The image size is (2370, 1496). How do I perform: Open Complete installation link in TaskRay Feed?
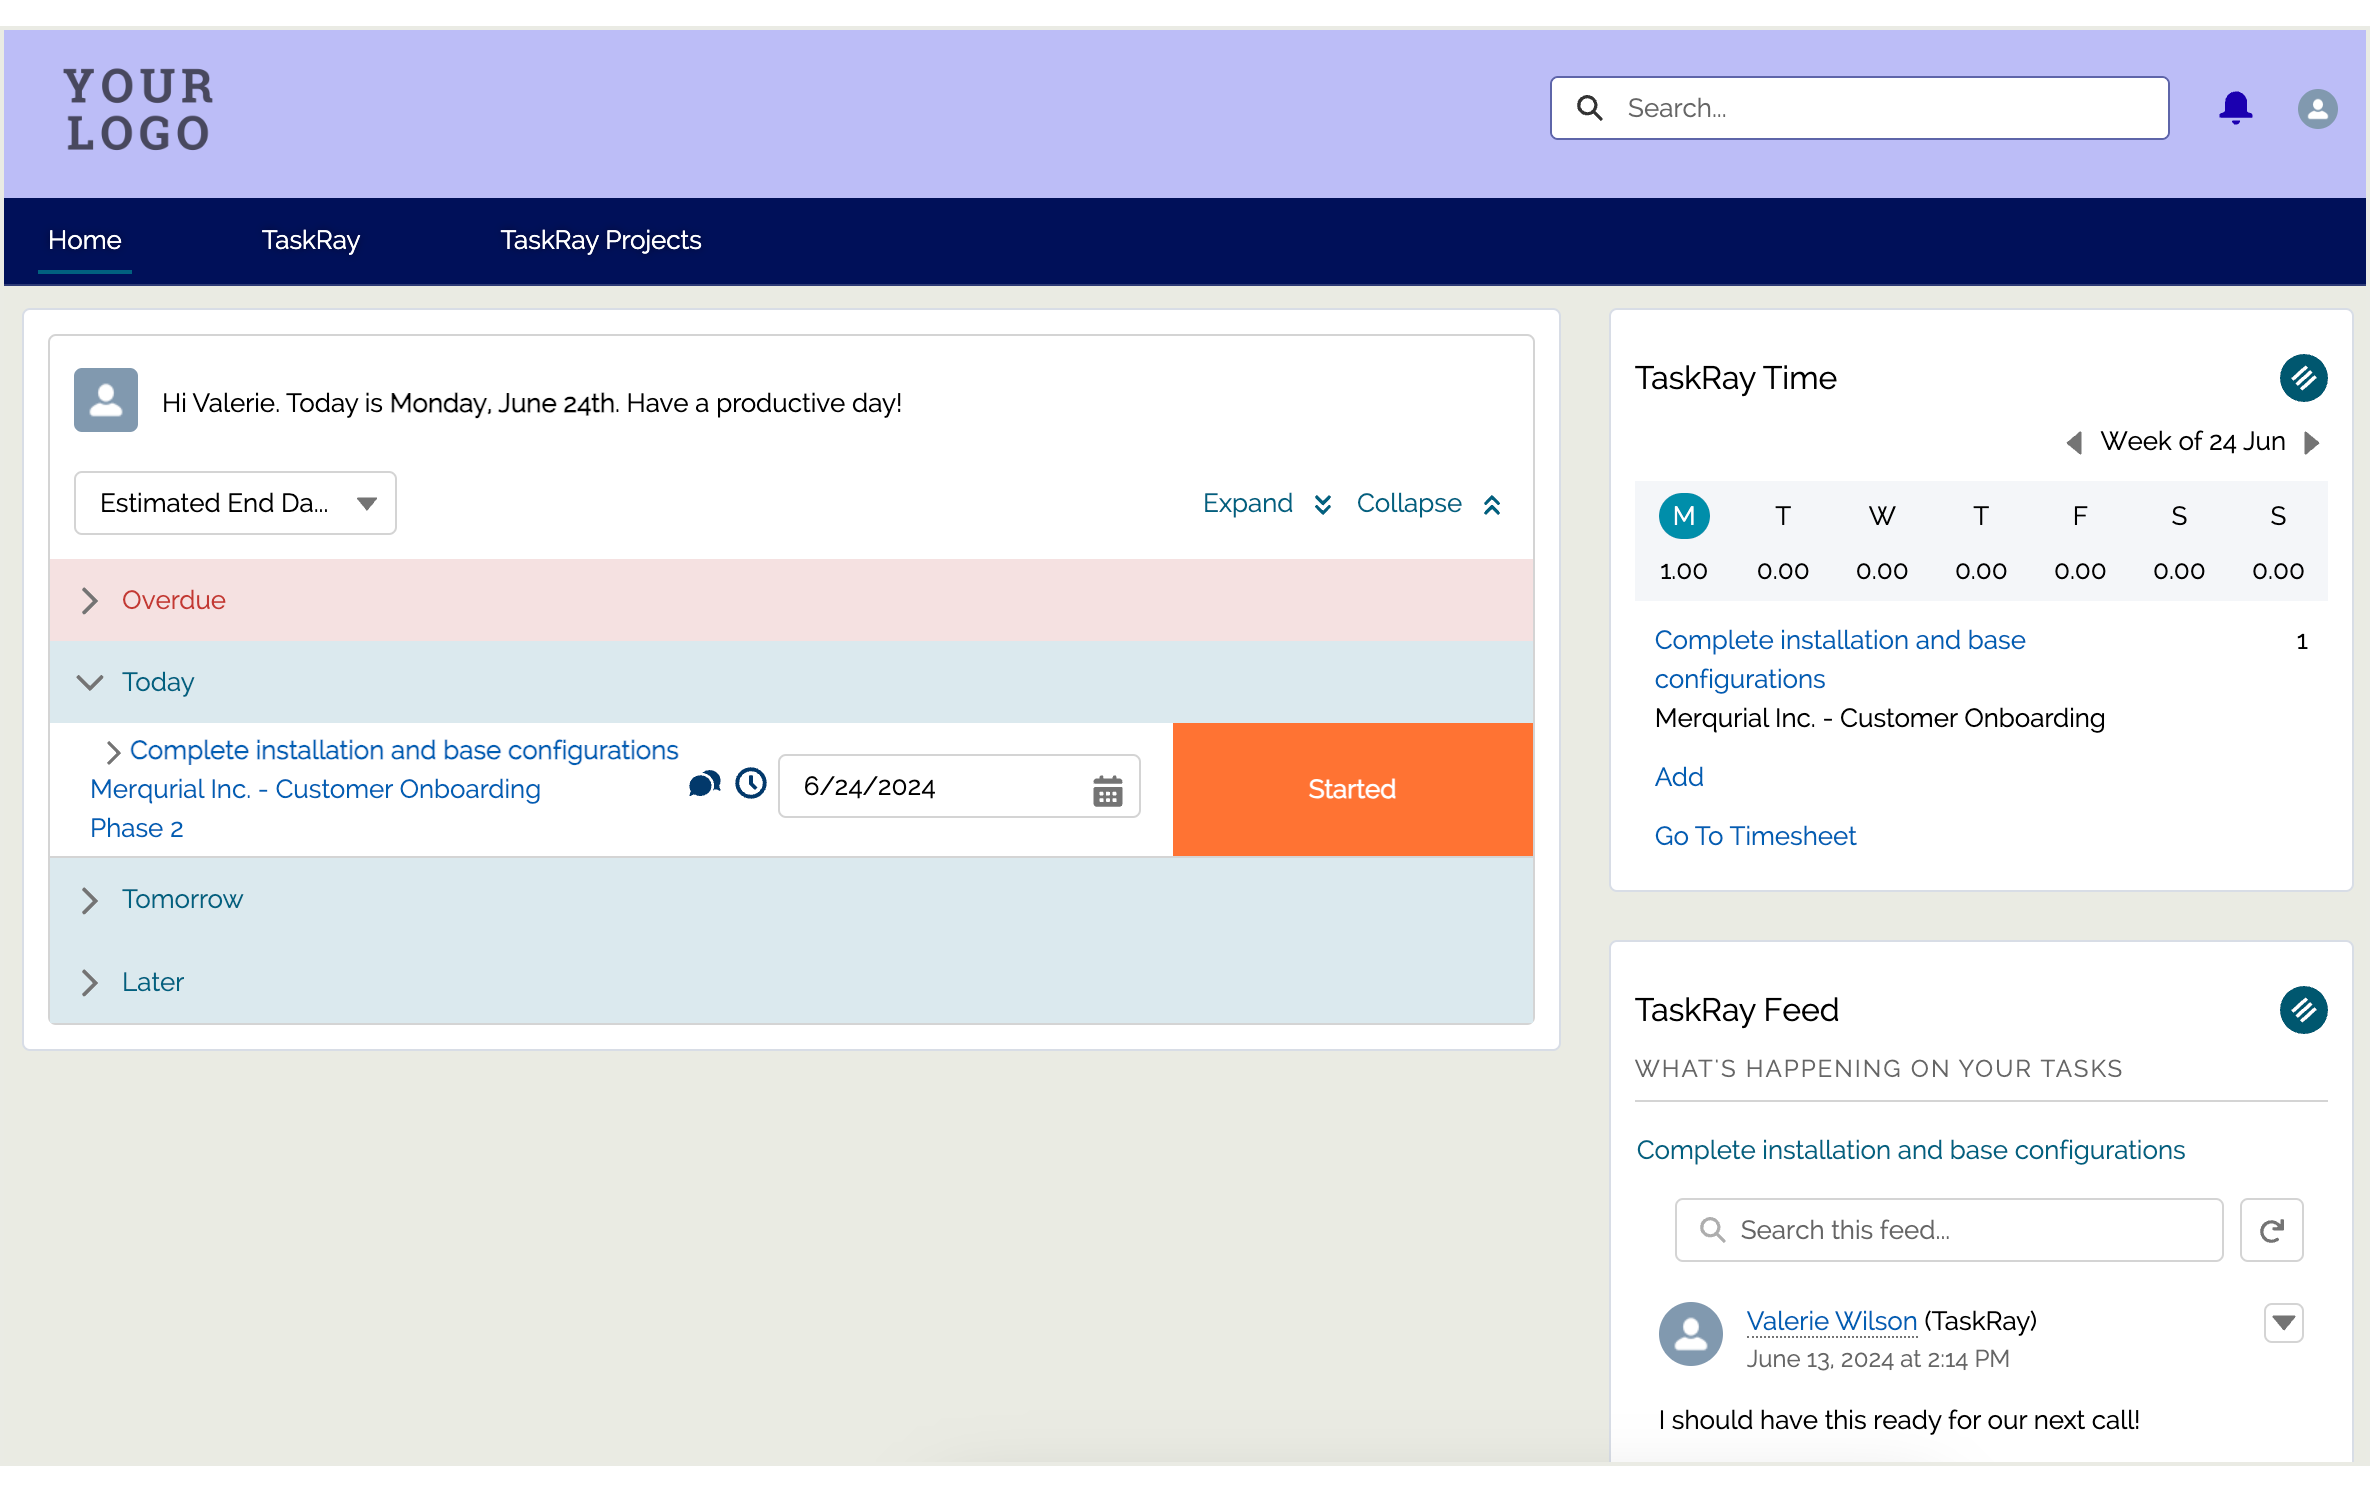tap(1910, 1150)
